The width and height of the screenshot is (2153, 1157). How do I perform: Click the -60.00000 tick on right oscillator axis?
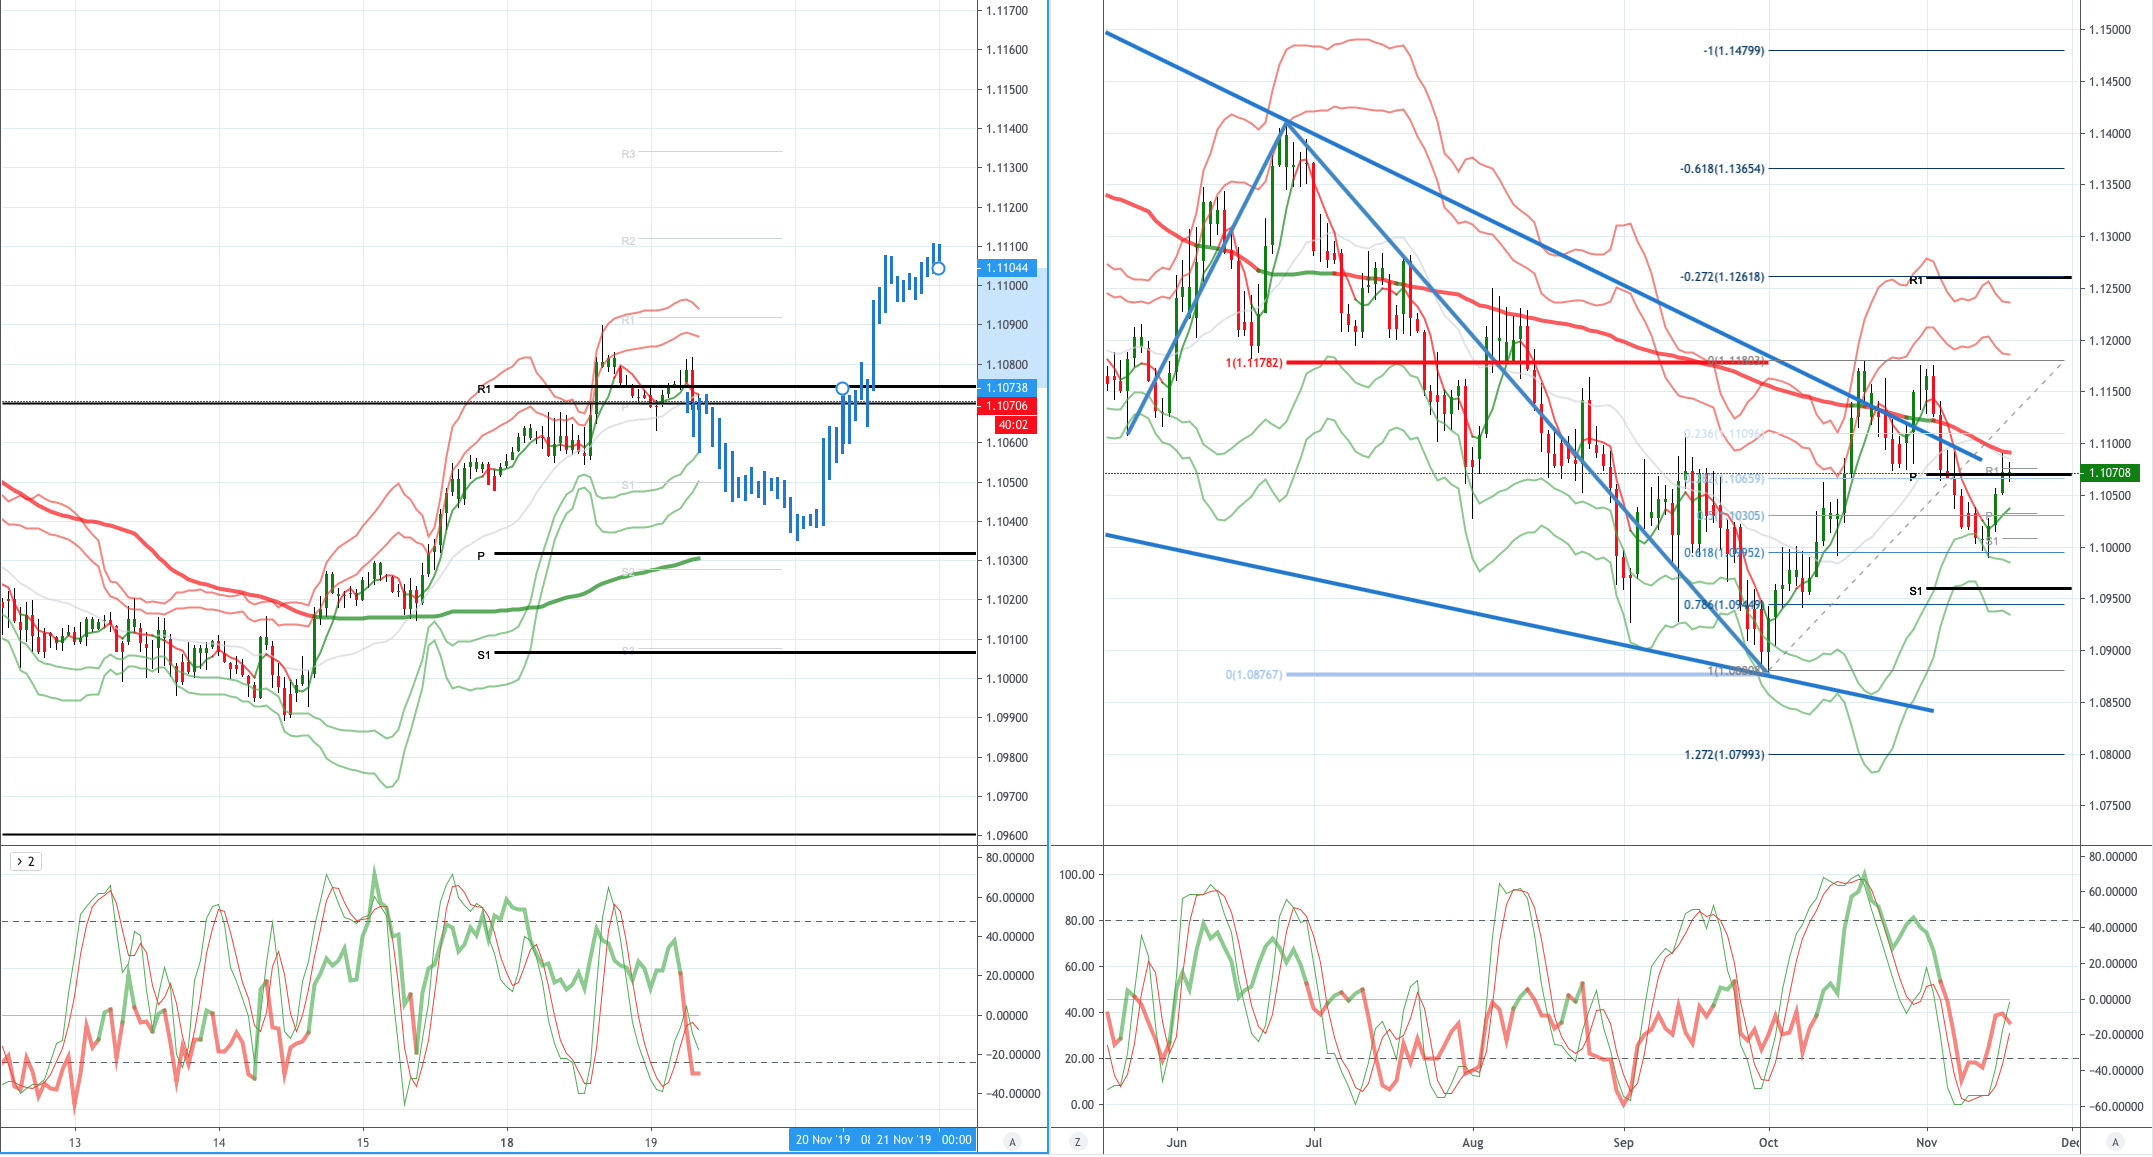click(2116, 1107)
